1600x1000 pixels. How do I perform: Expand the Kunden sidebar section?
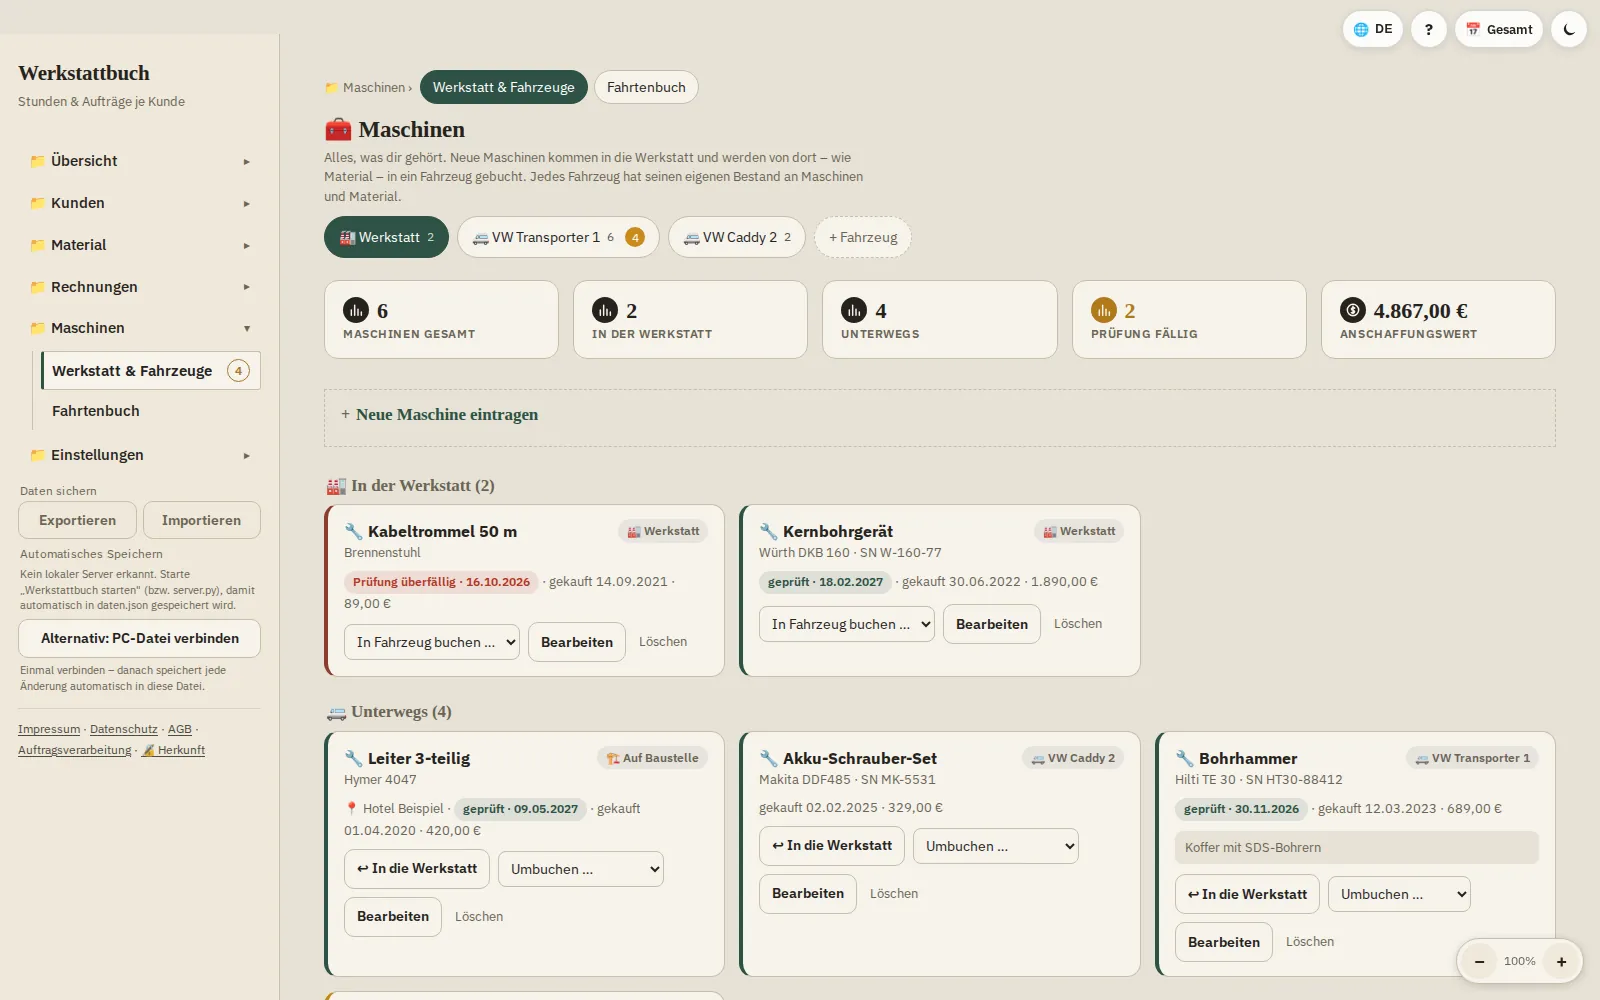coord(139,203)
